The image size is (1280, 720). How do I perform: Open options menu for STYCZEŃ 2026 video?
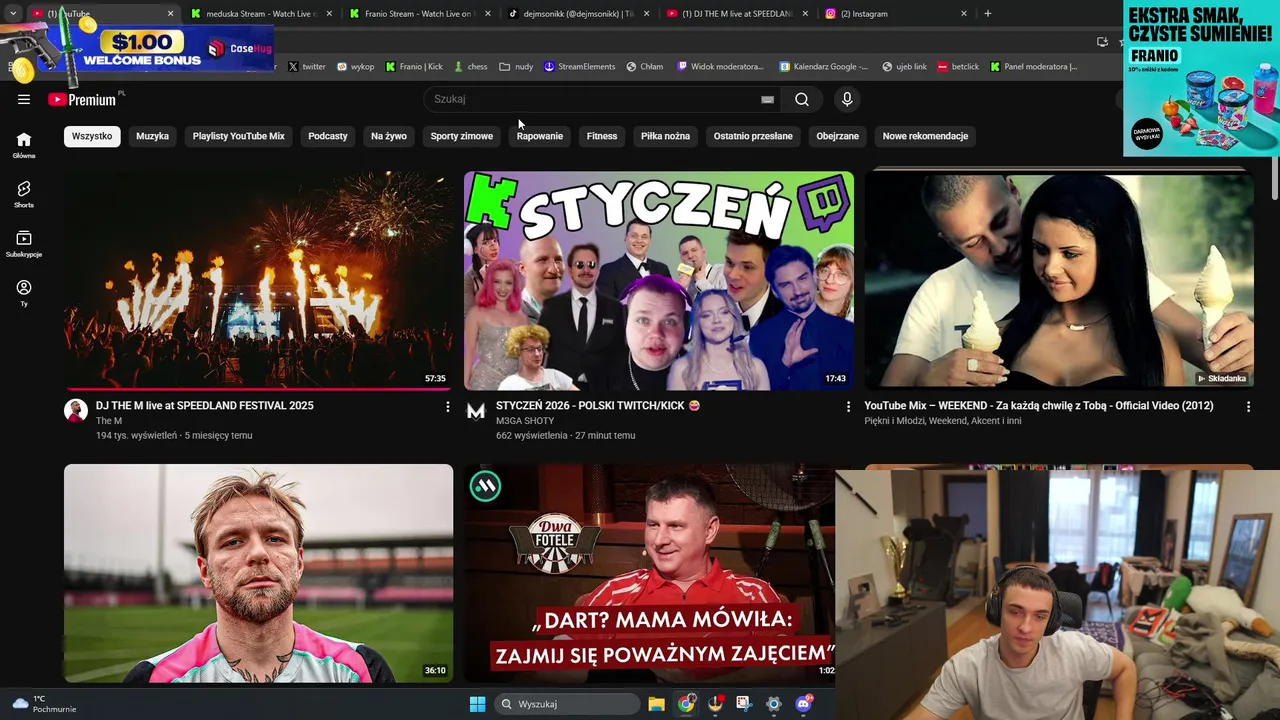point(848,407)
